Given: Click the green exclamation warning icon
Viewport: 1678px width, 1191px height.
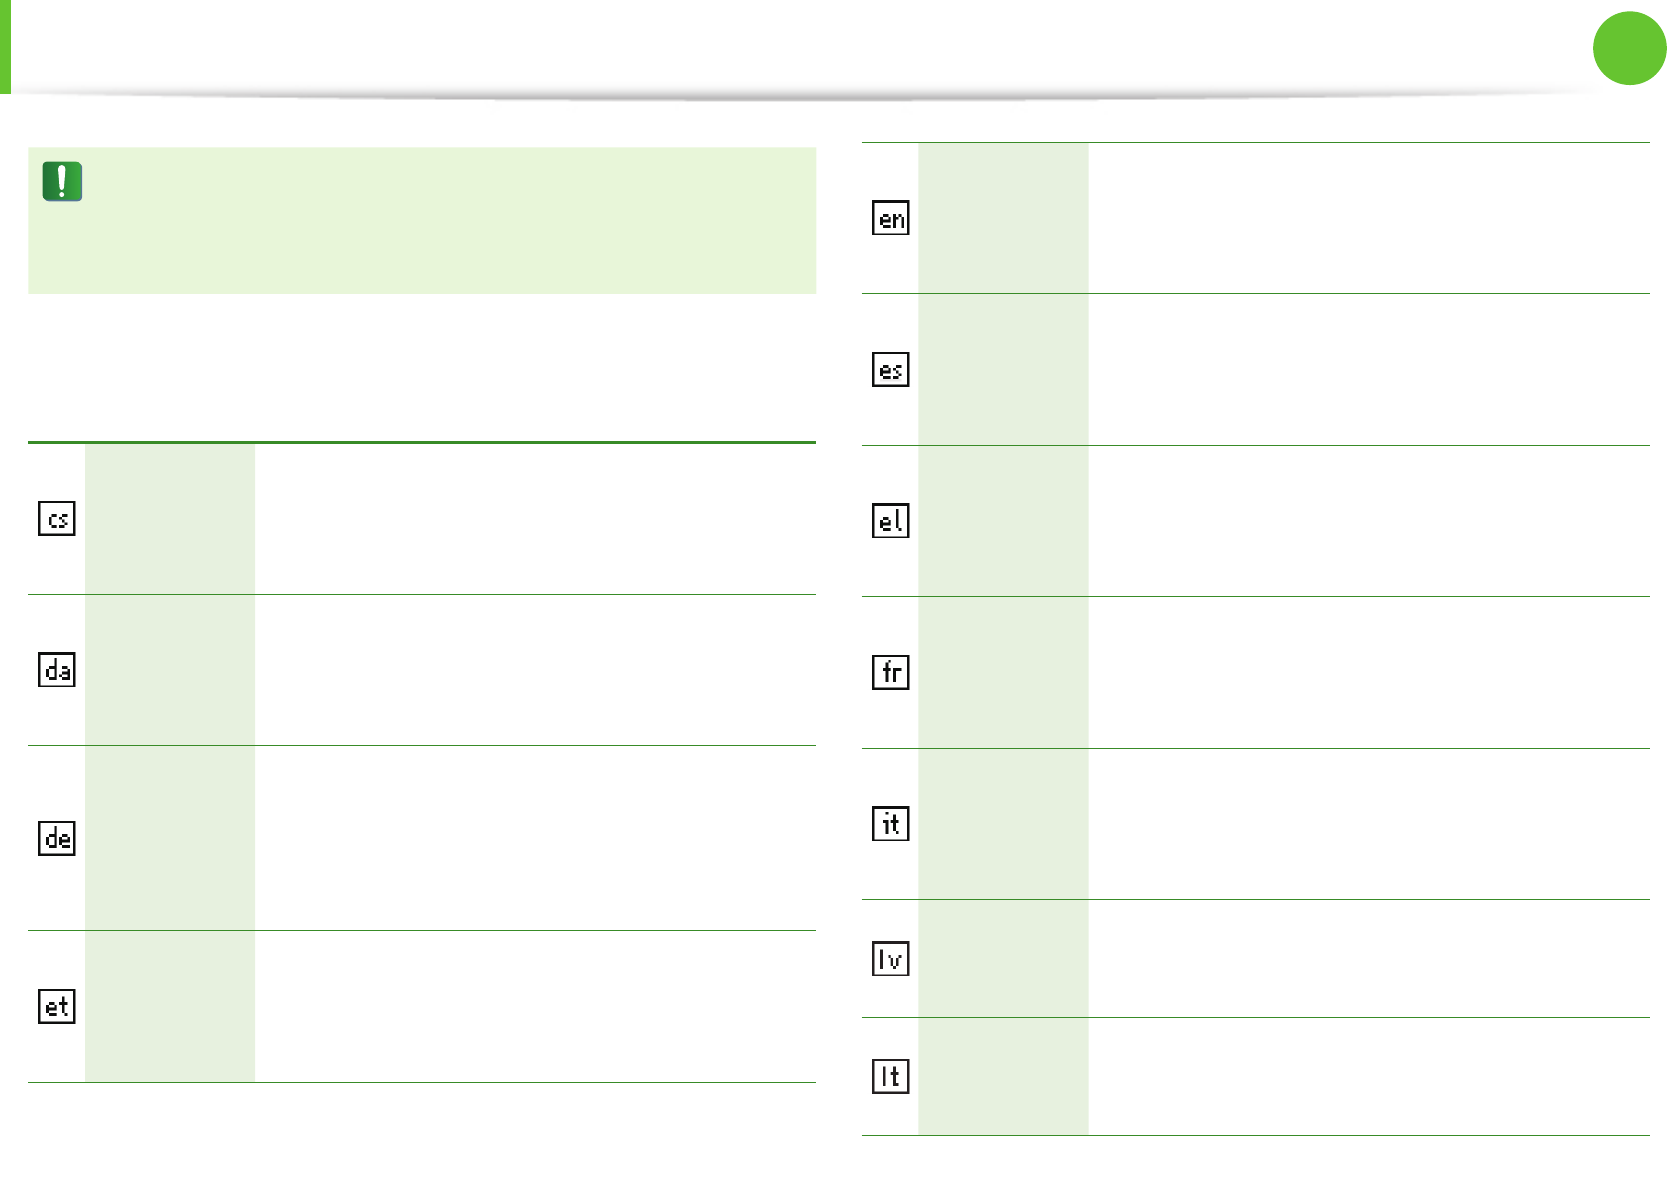Looking at the screenshot, I should (x=62, y=182).
